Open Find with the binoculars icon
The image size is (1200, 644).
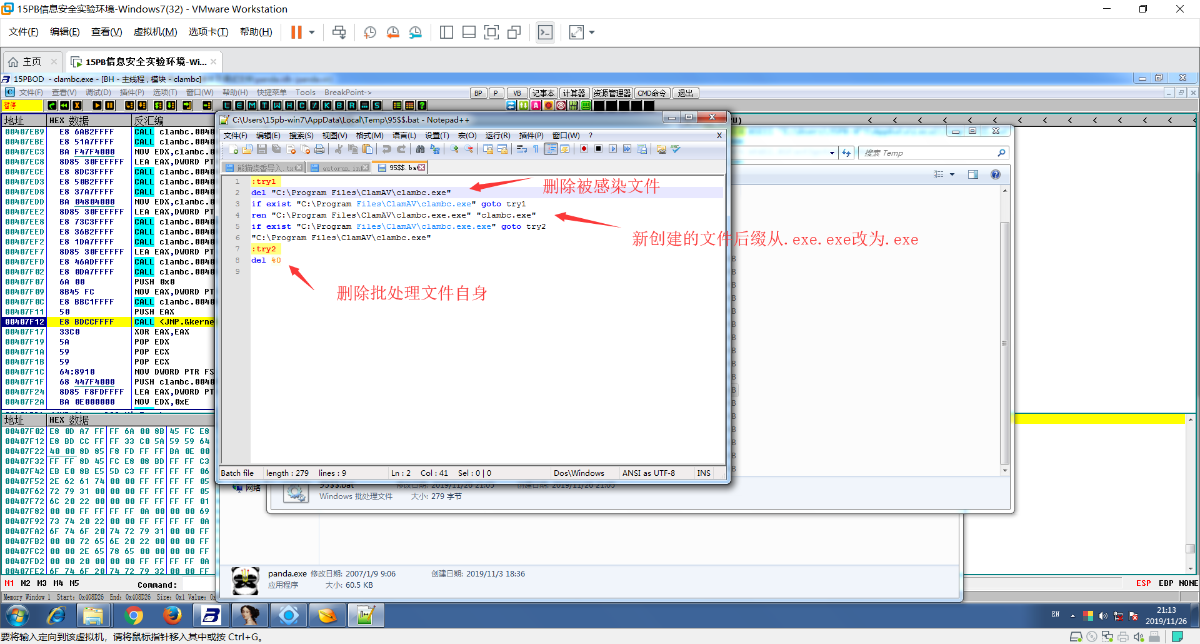coord(420,149)
